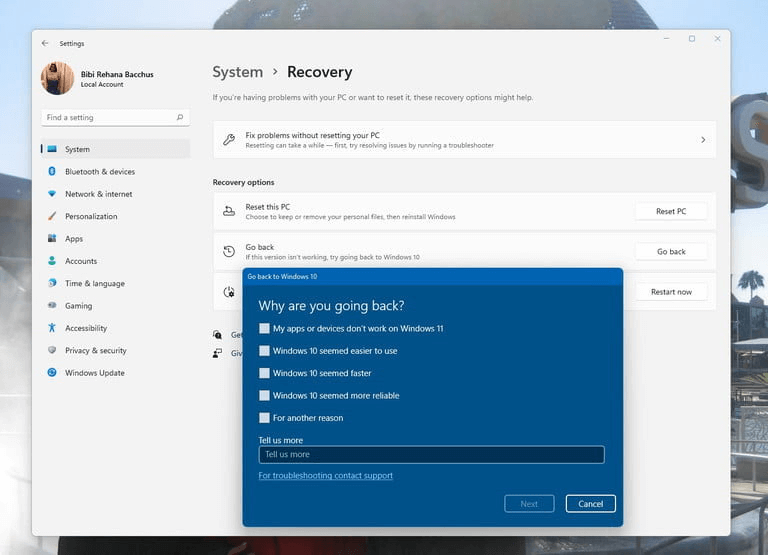Open 'For troubleshooting contact support' link

pyautogui.click(x=326, y=476)
